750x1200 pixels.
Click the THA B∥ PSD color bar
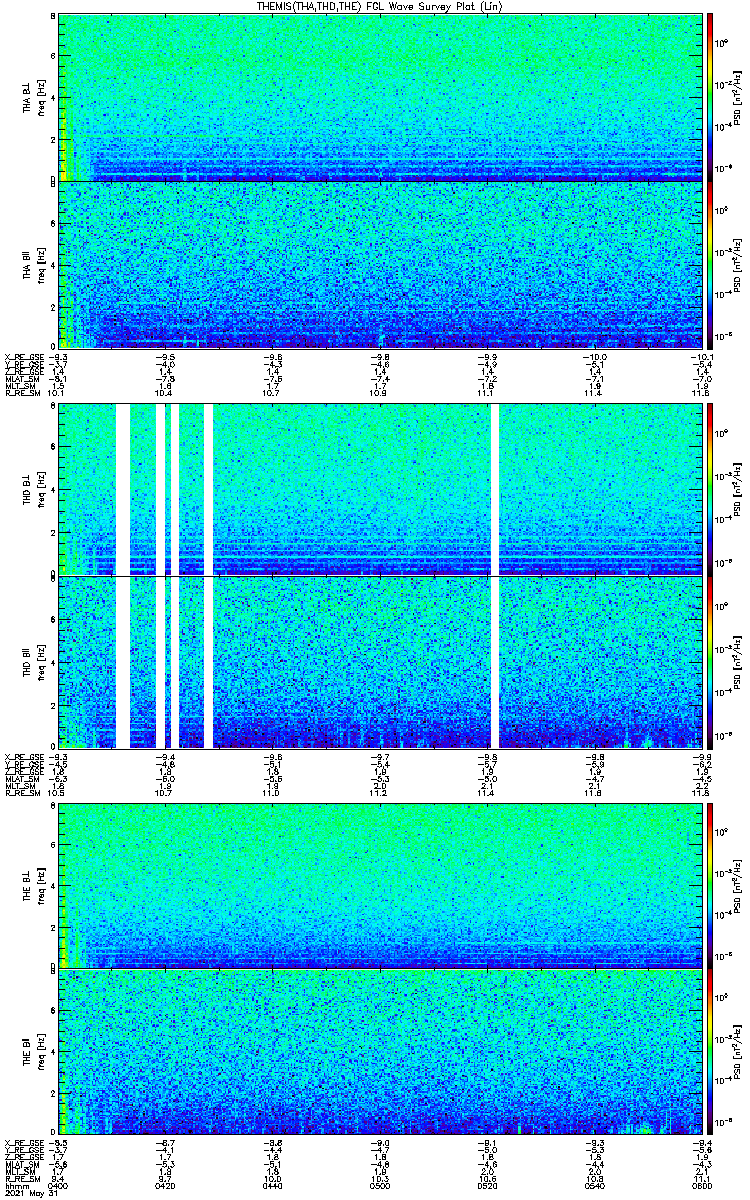(710, 264)
